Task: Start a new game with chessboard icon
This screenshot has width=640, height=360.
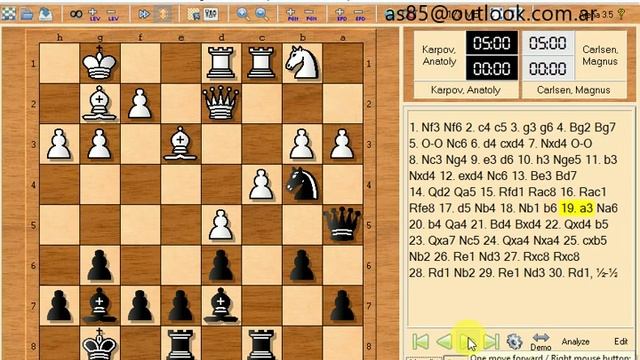Action: (x=9, y=14)
